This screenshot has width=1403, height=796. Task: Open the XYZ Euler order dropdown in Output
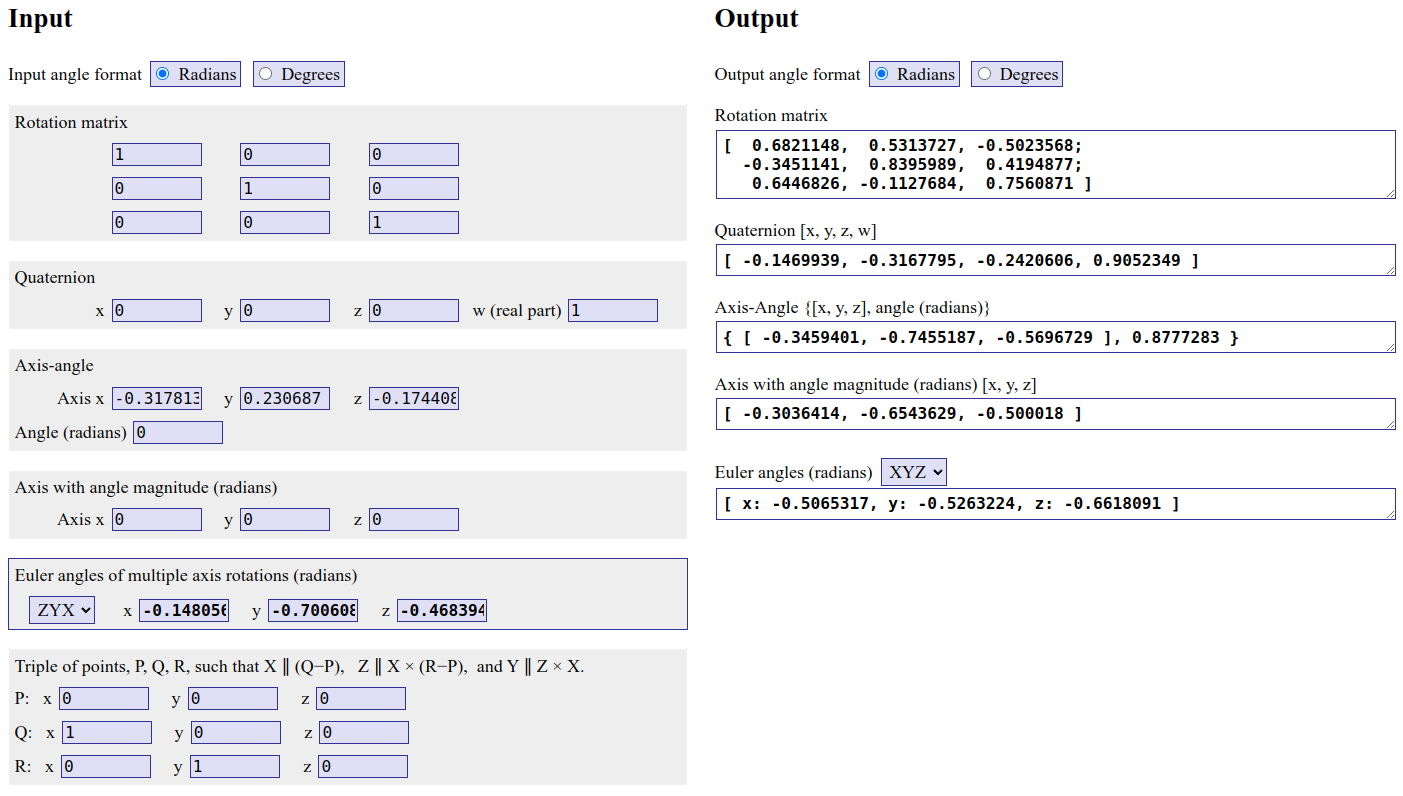(x=914, y=472)
